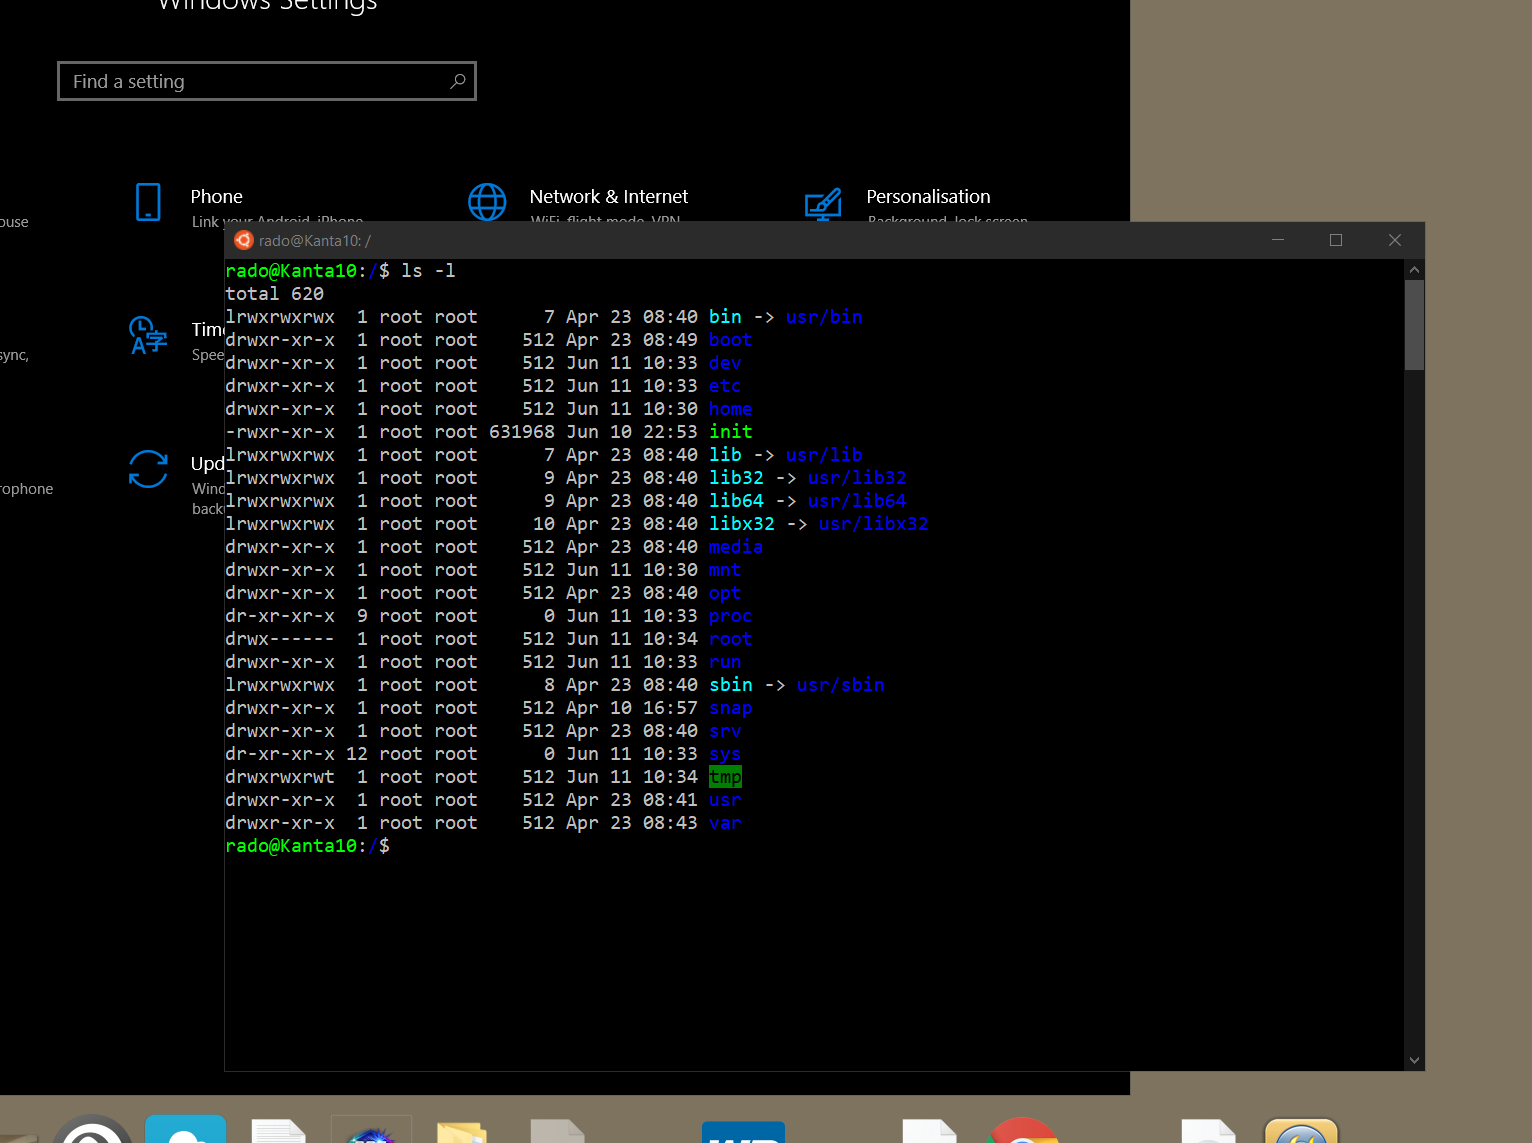Click the 'proc' directory name
This screenshot has width=1532, height=1143.
(x=730, y=615)
